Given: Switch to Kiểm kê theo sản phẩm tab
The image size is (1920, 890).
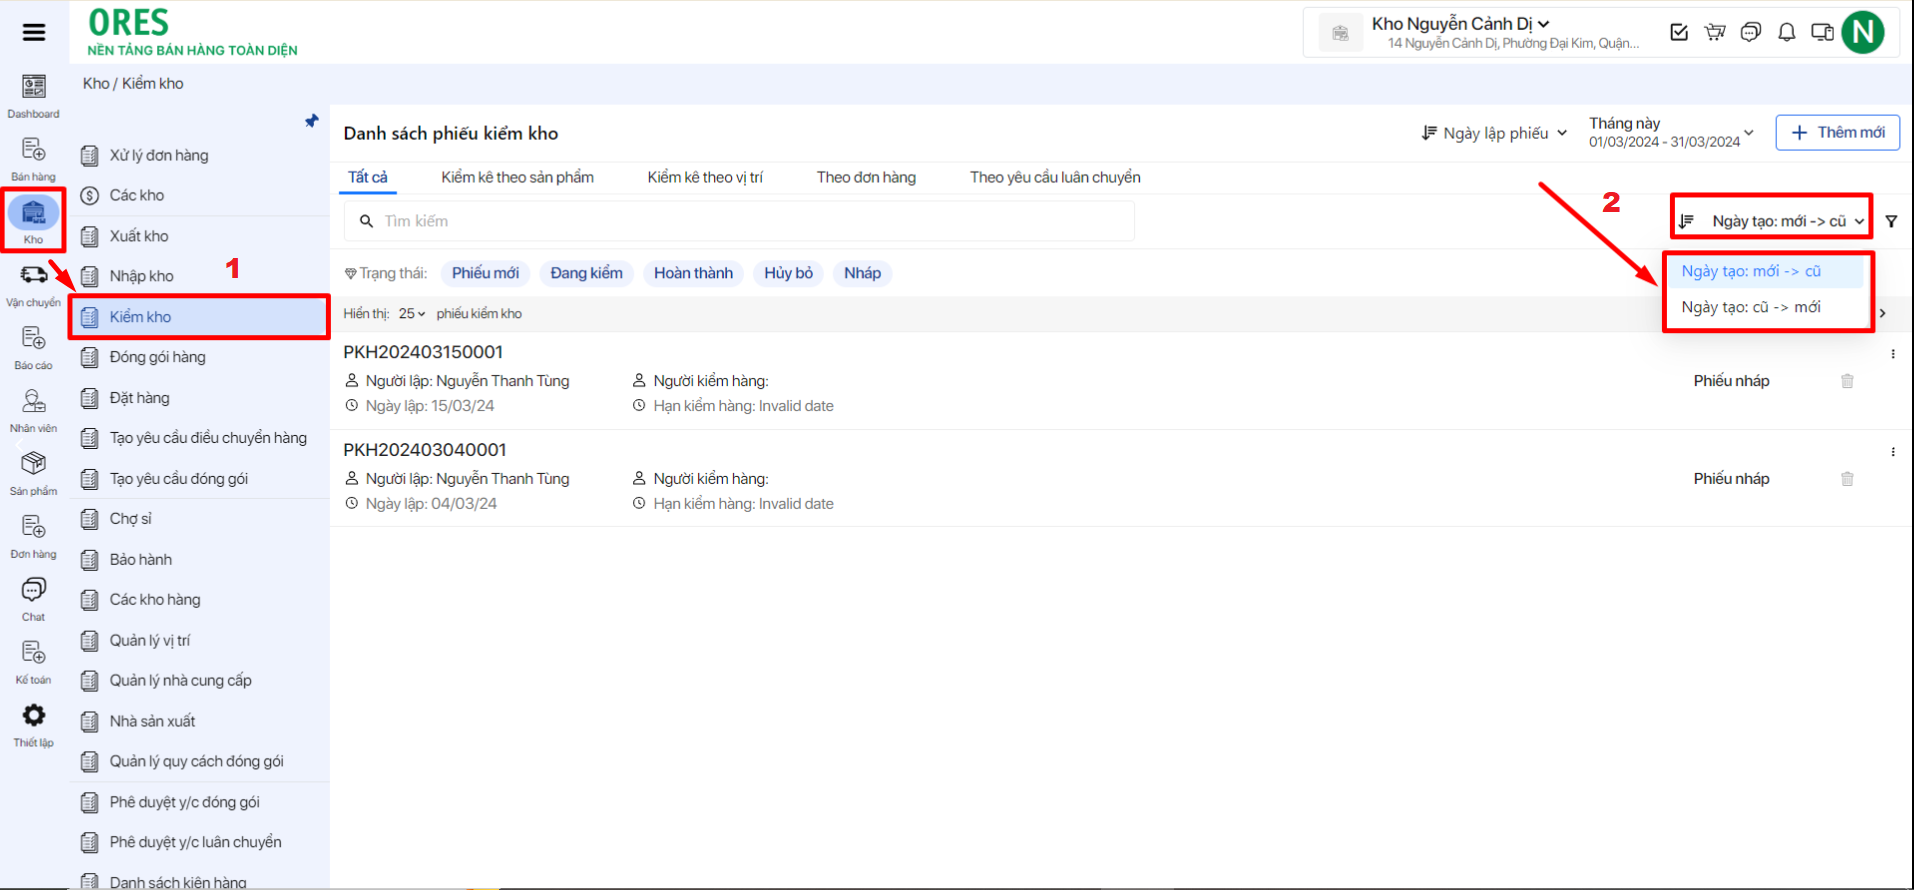Looking at the screenshot, I should point(517,177).
